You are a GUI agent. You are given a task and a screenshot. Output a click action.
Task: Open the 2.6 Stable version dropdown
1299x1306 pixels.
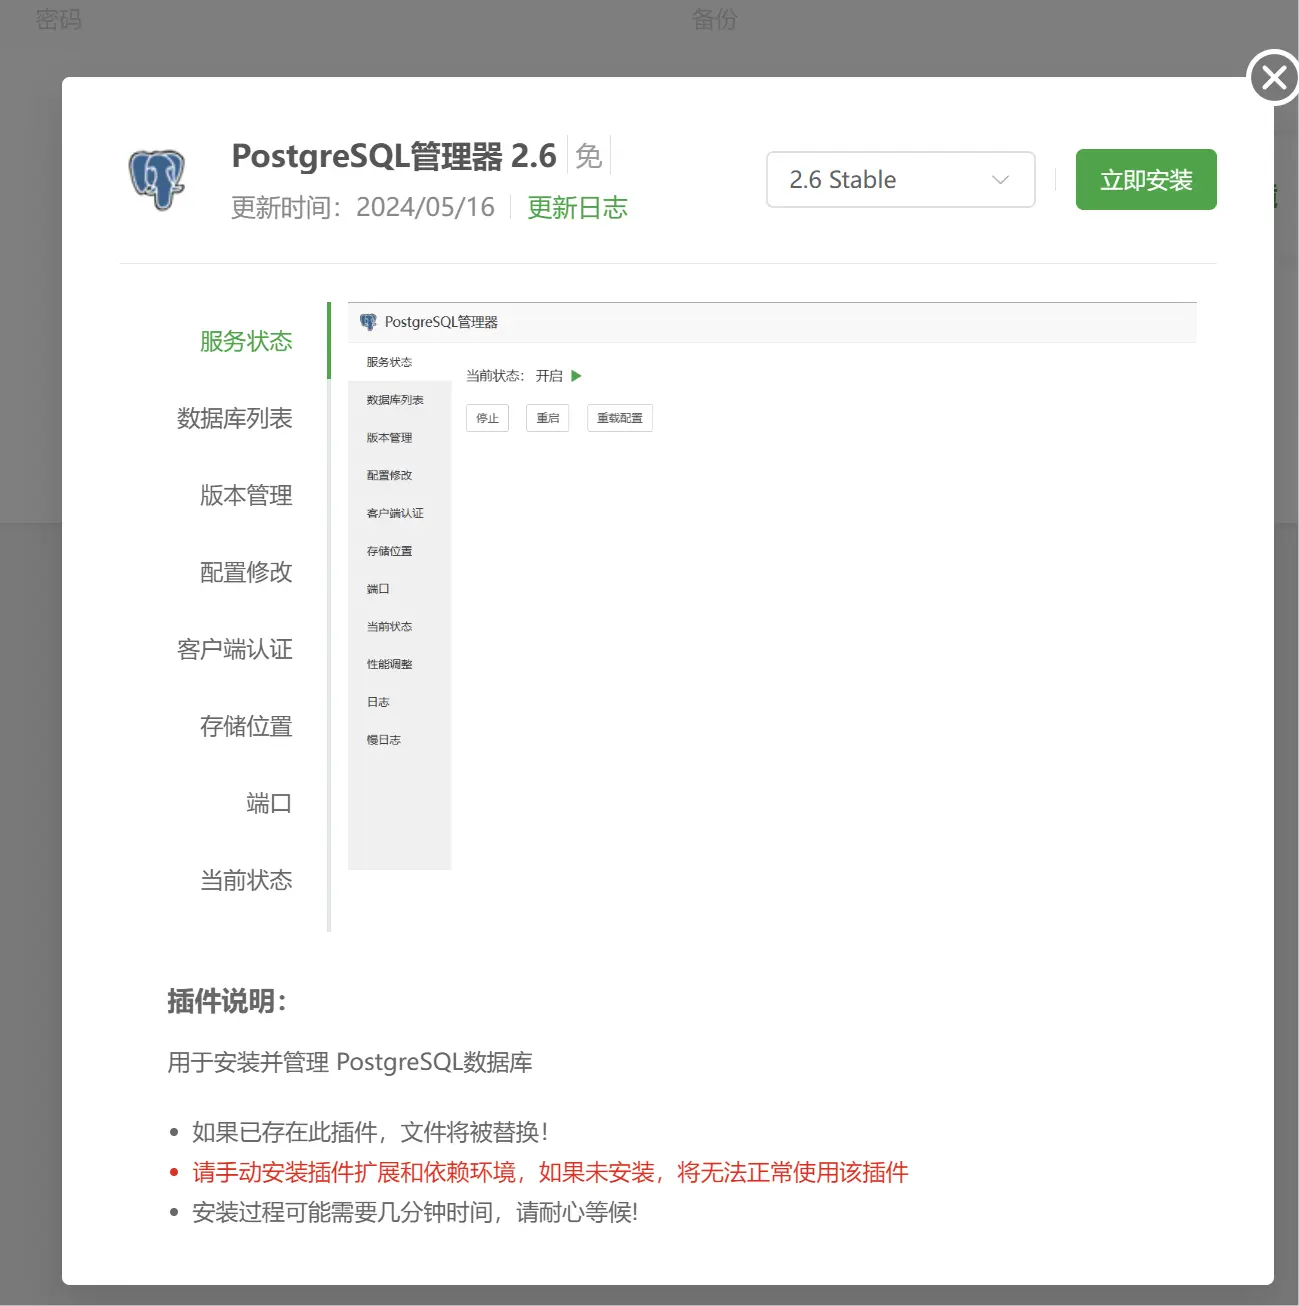click(900, 180)
